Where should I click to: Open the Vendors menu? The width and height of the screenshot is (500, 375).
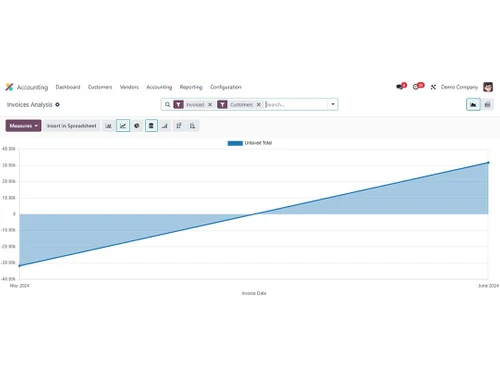pyautogui.click(x=129, y=87)
